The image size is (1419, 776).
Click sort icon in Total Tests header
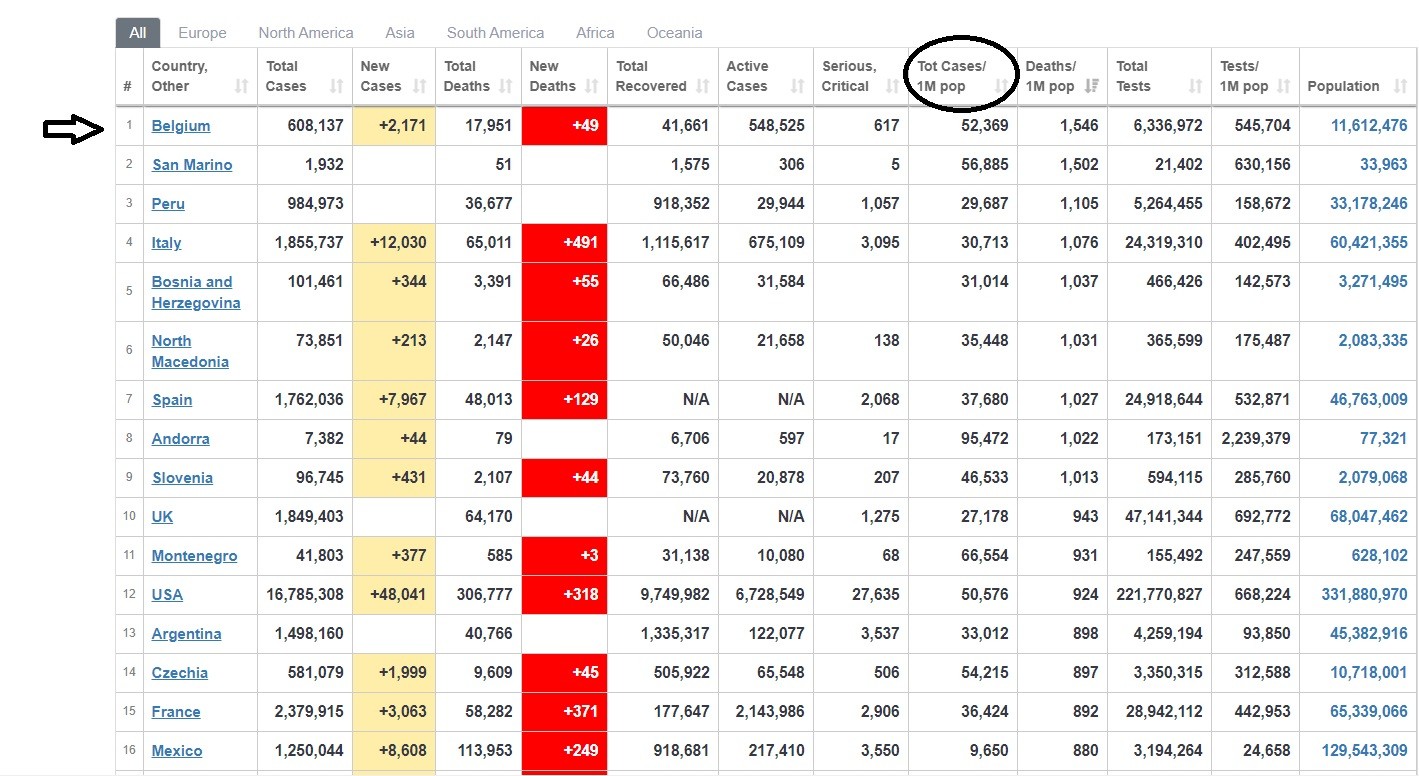[1195, 87]
